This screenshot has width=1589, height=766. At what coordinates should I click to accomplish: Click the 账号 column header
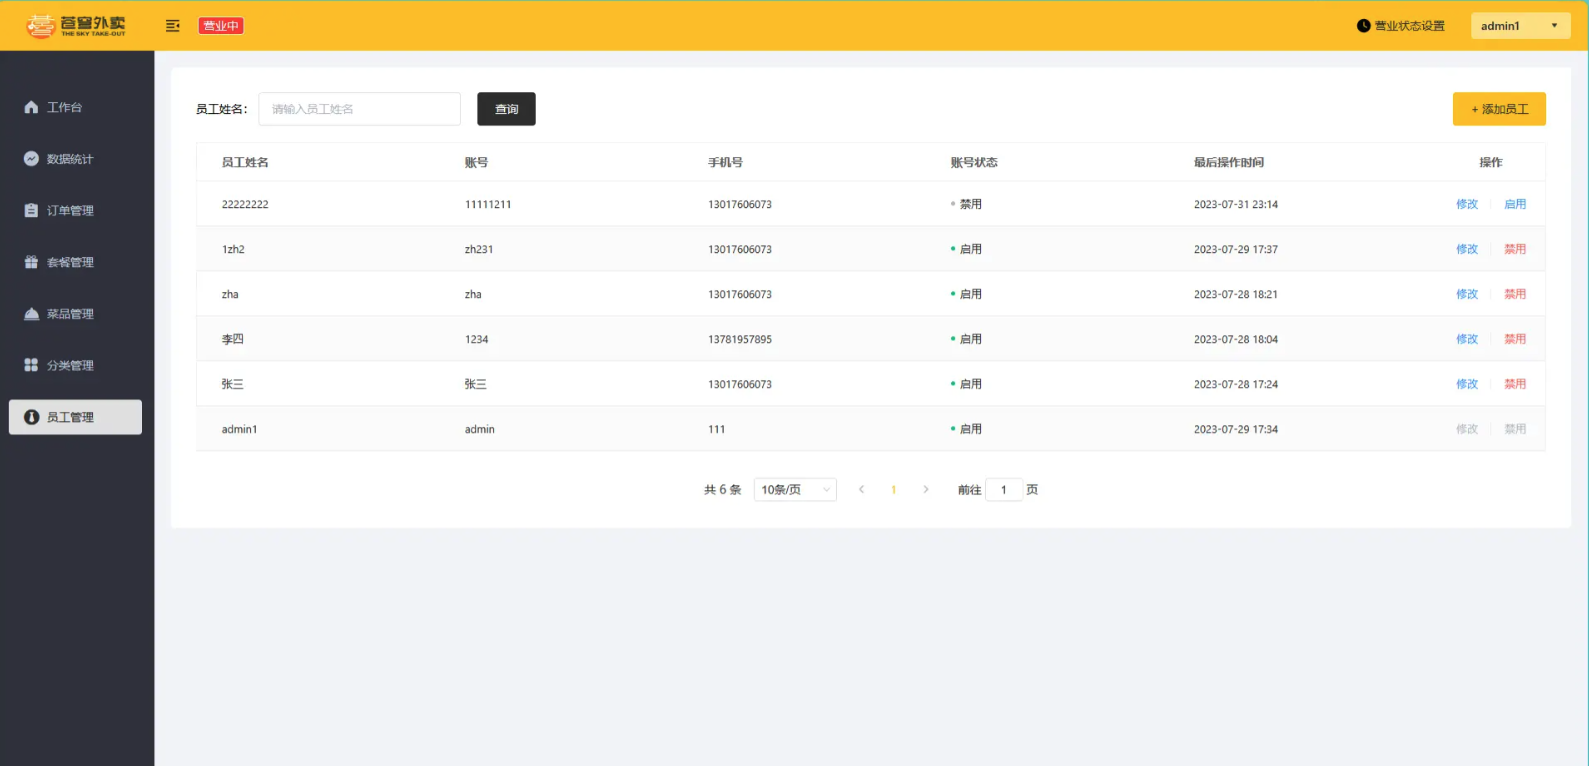click(476, 162)
